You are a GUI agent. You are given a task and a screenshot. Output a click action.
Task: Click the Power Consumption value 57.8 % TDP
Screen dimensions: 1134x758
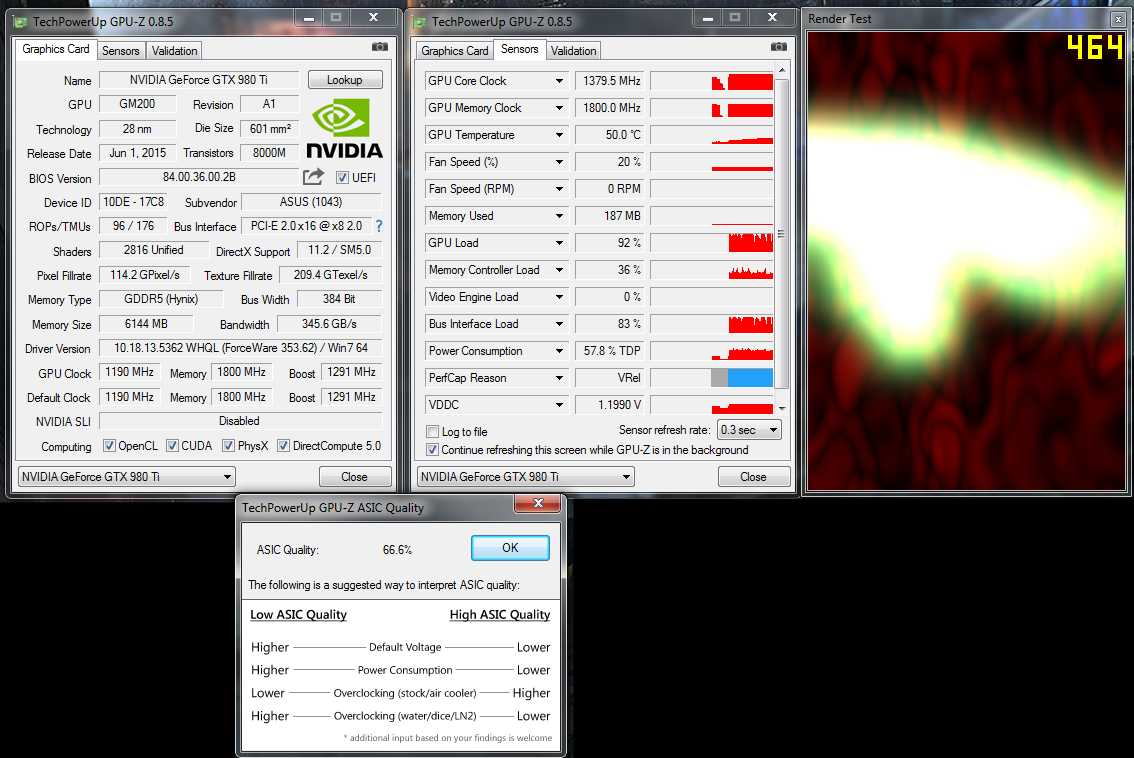click(610, 351)
